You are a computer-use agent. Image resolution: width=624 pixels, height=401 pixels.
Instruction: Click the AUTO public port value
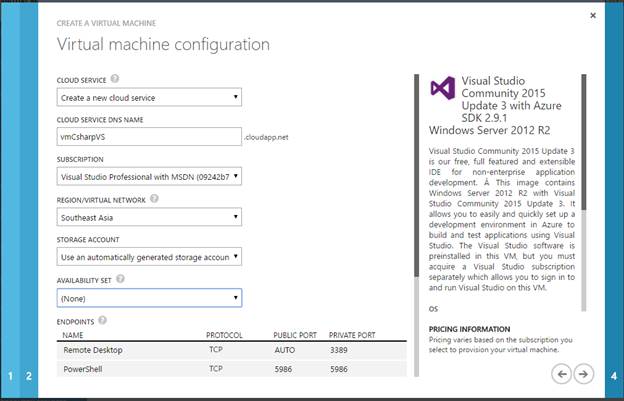(285, 350)
